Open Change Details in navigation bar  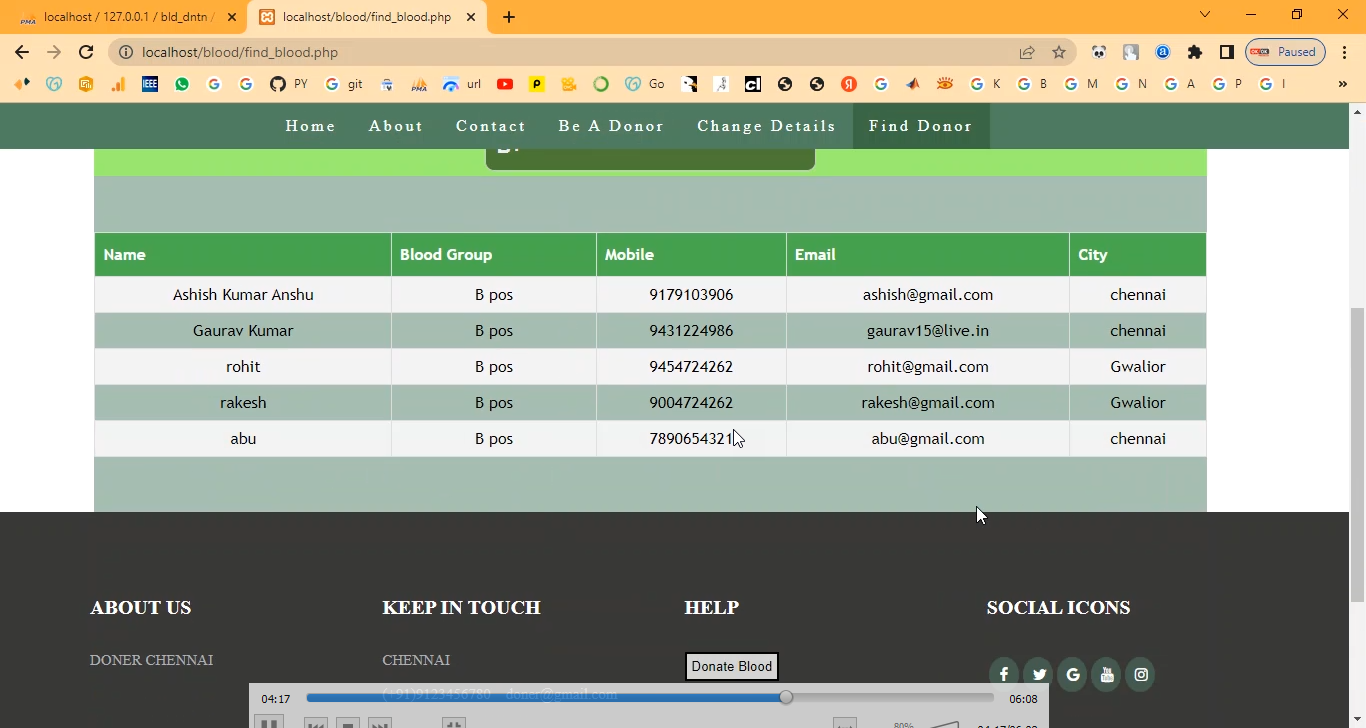point(766,126)
